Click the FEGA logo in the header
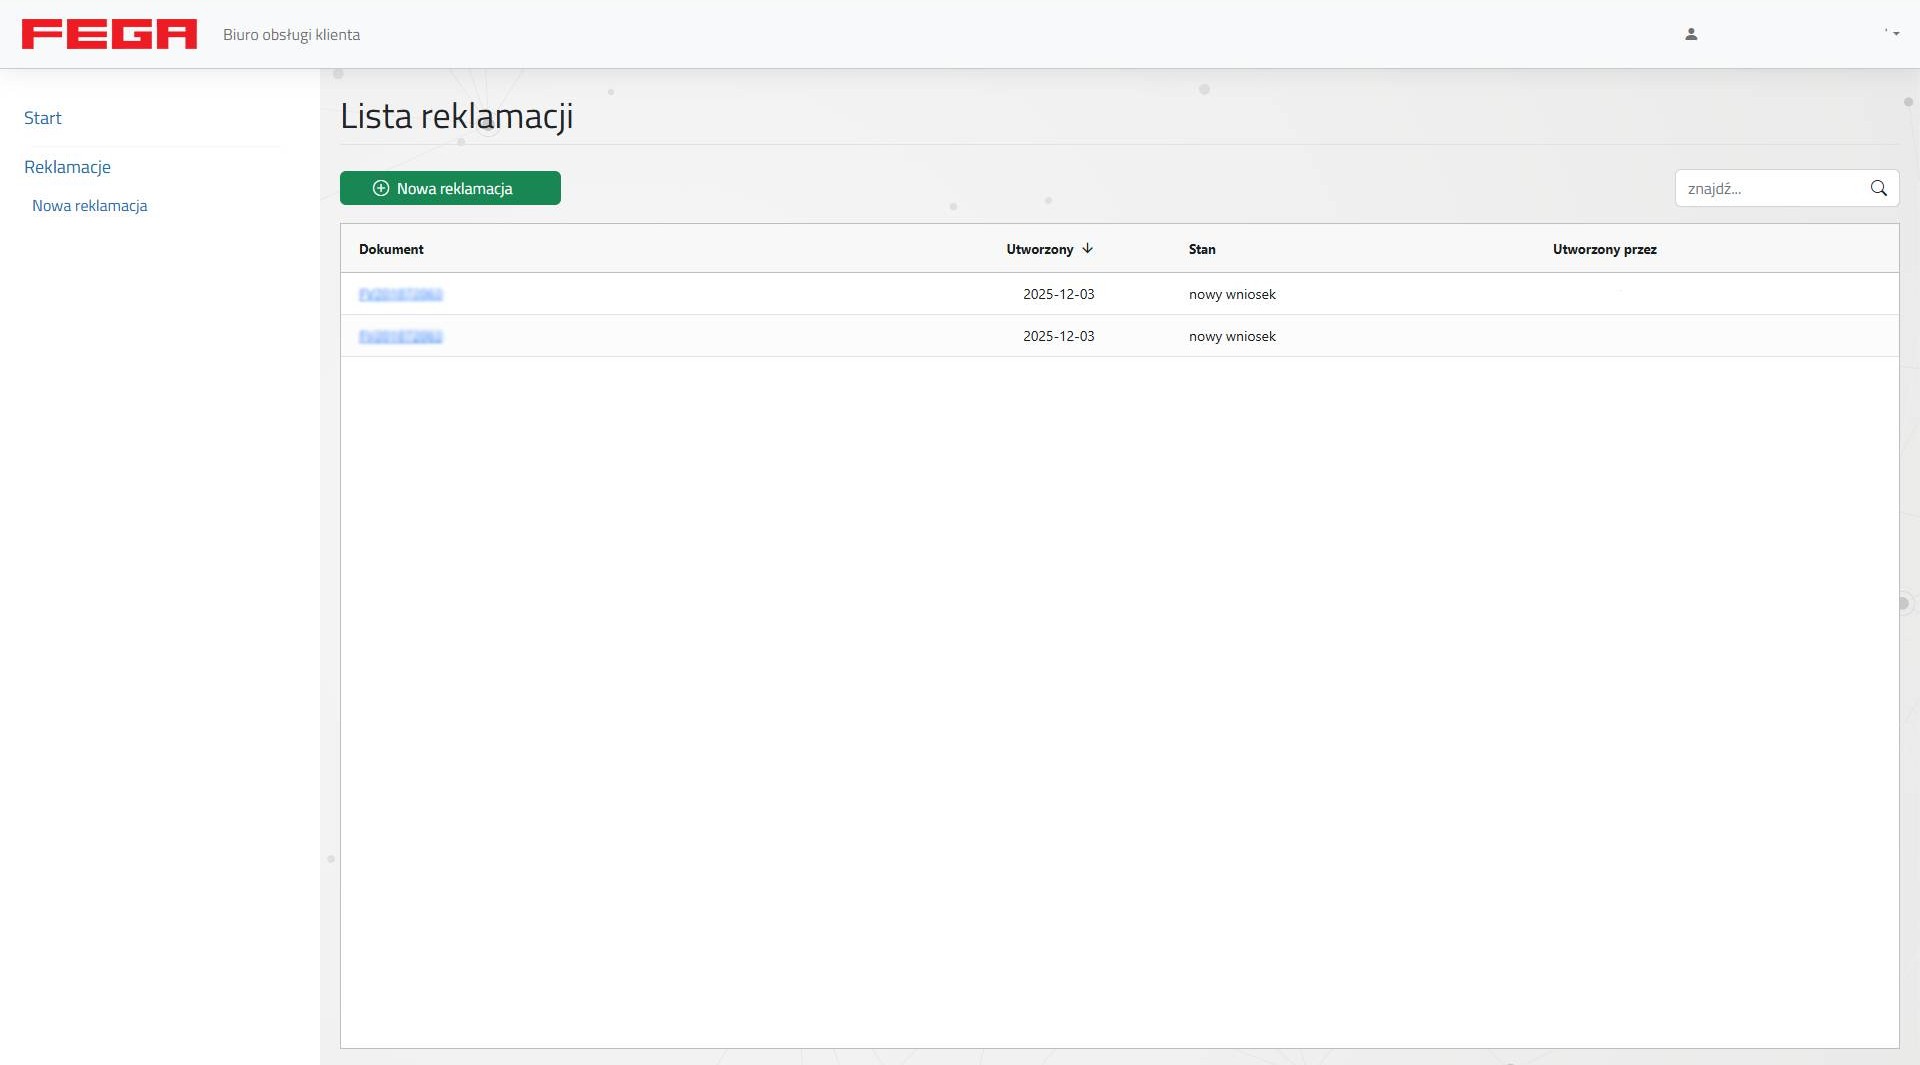Viewport: 1920px width, 1065px height. [109, 34]
